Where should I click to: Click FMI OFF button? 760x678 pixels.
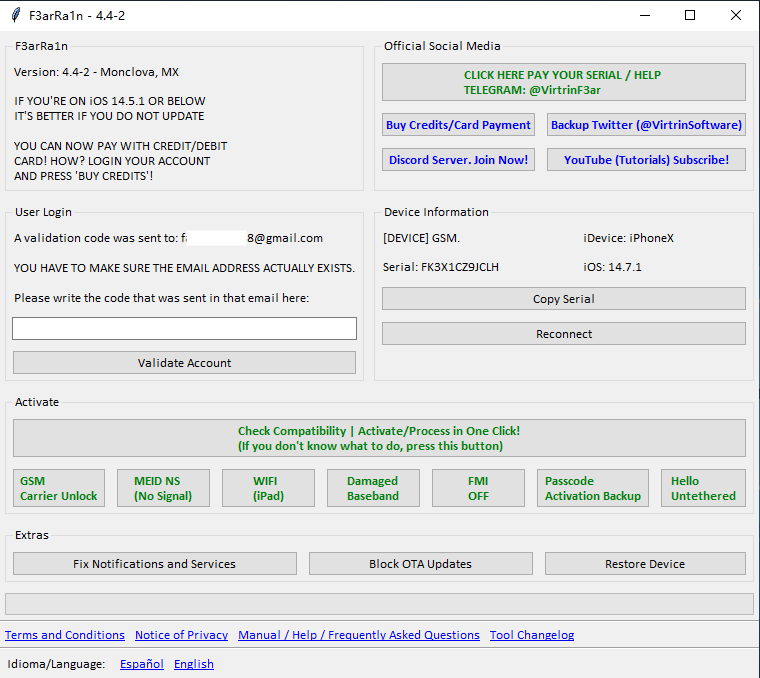click(x=478, y=488)
